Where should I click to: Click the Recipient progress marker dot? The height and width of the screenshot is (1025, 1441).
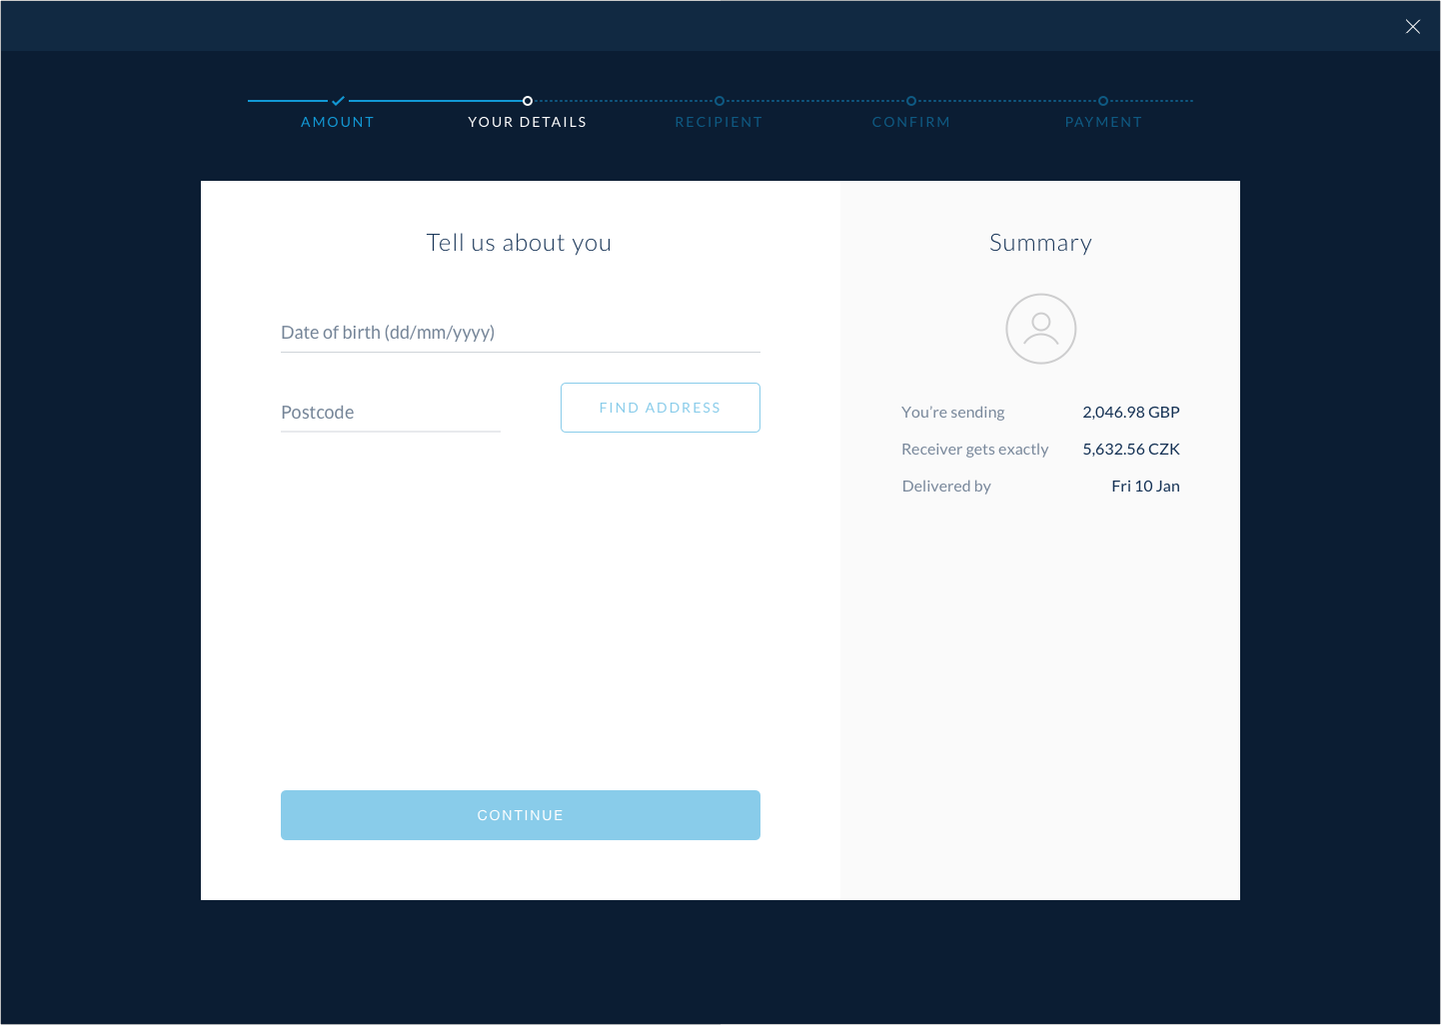point(719,101)
